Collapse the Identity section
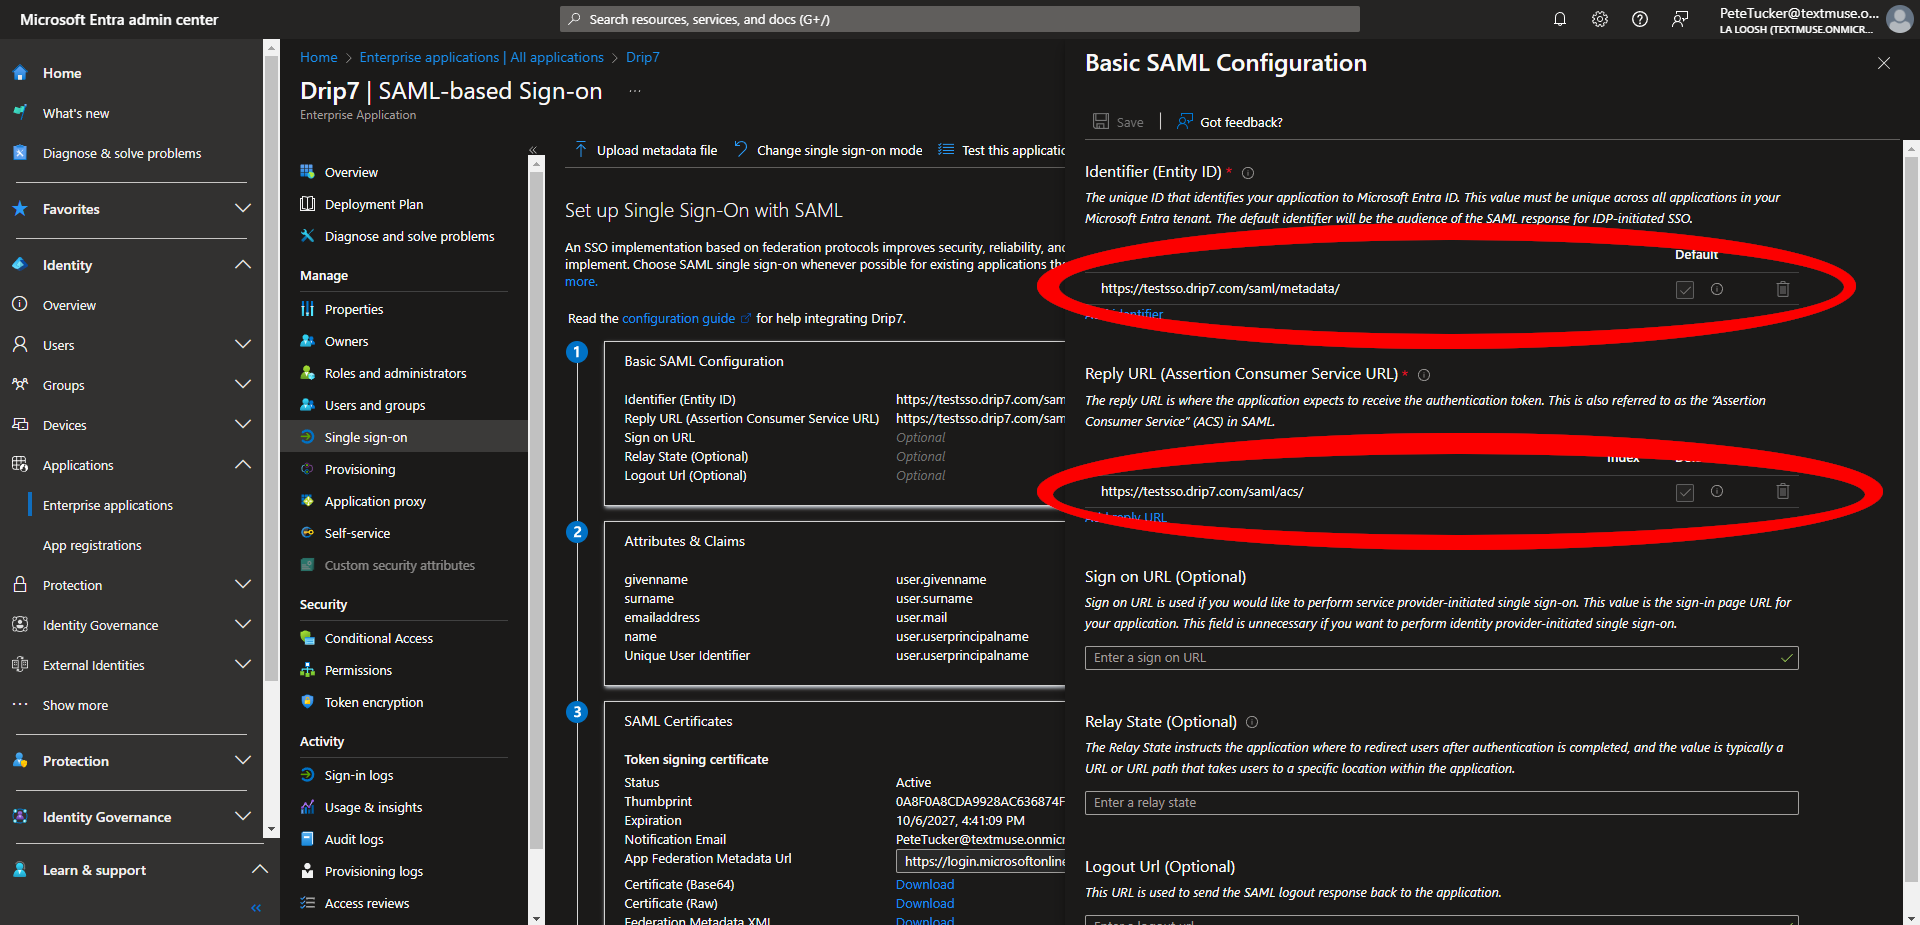Screen dimensions: 1920x925 tap(242, 265)
